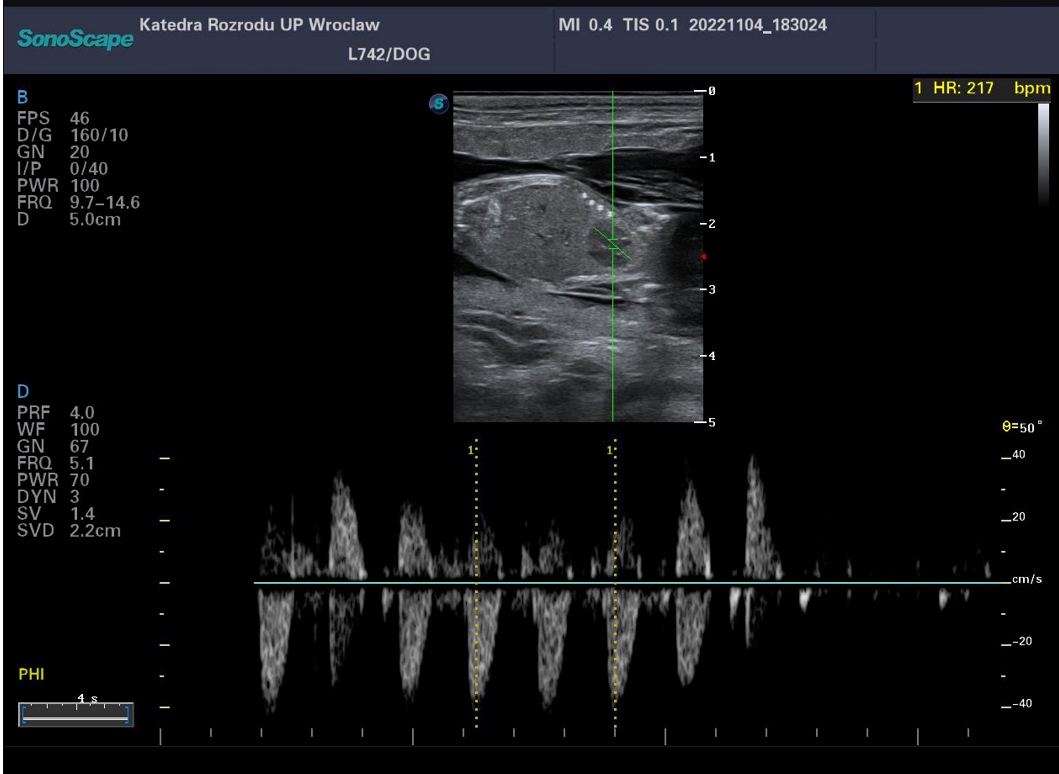Click the FRQ 9.7-14.6 frequency parameter
The image size is (1059, 774).
point(78,203)
